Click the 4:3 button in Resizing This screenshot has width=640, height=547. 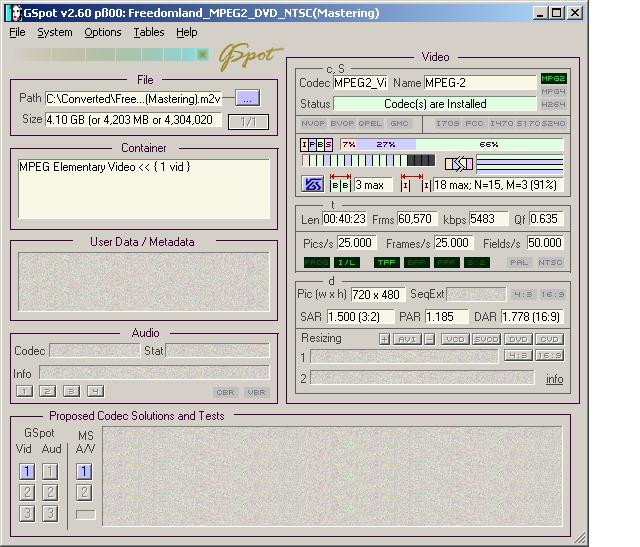518,355
